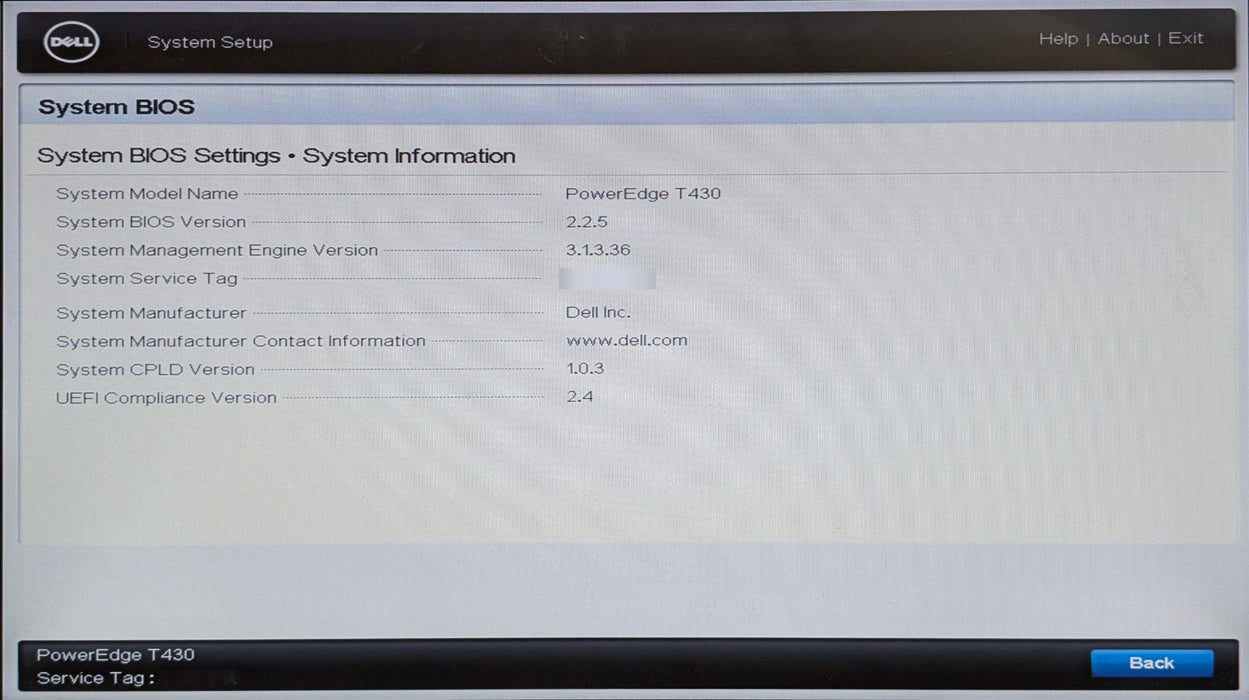Select the System Service Tag label
Viewport: 1249px width, 700px height.
(147, 279)
